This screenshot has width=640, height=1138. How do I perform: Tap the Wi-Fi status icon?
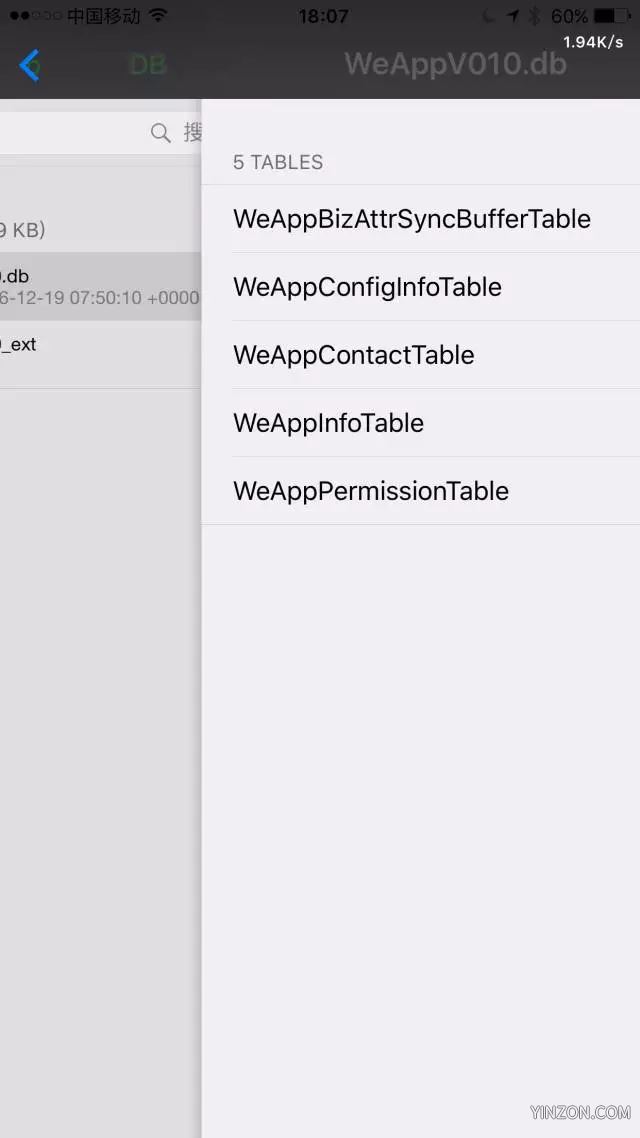click(x=157, y=16)
